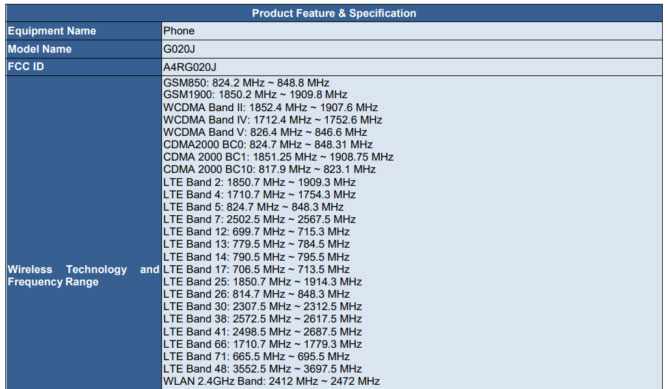Select the LTE Band 30 line
668x389 pixels.
click(x=262, y=306)
